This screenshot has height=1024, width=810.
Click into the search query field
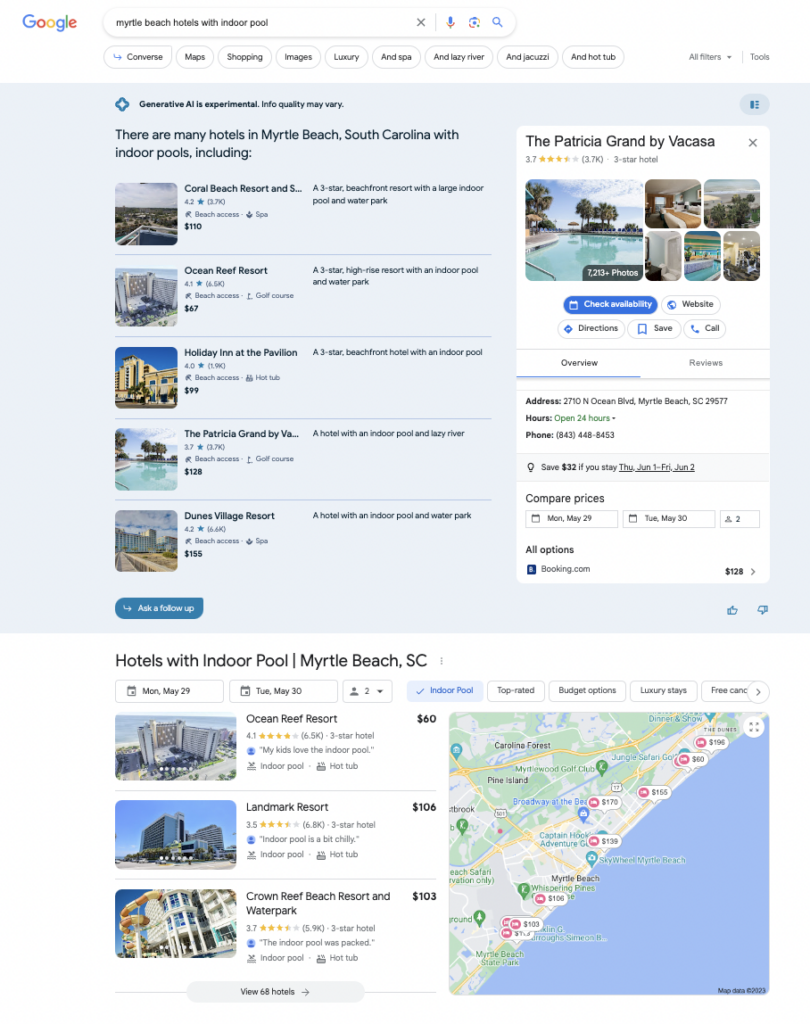pyautogui.click(x=261, y=22)
